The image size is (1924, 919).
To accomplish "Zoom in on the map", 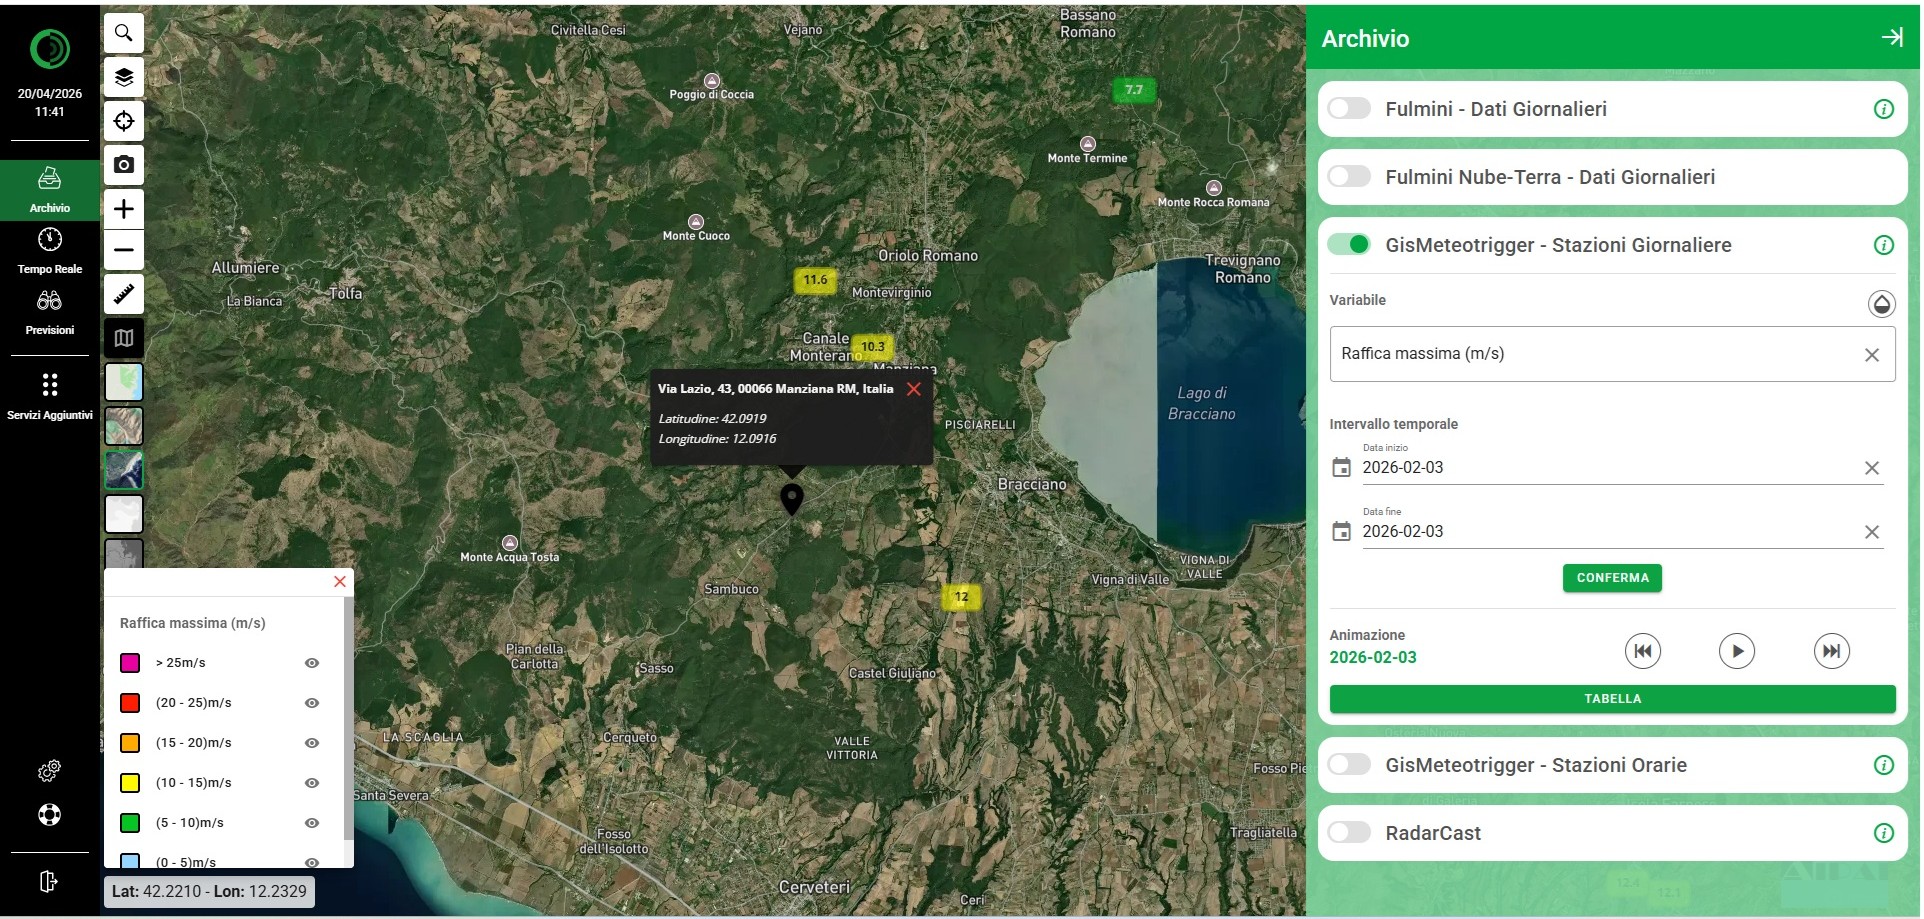I will [x=124, y=209].
